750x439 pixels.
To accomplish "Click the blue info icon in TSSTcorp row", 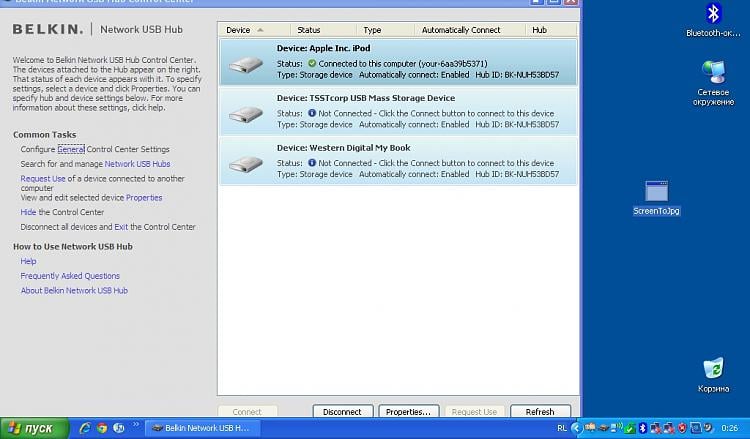I will click(x=312, y=113).
